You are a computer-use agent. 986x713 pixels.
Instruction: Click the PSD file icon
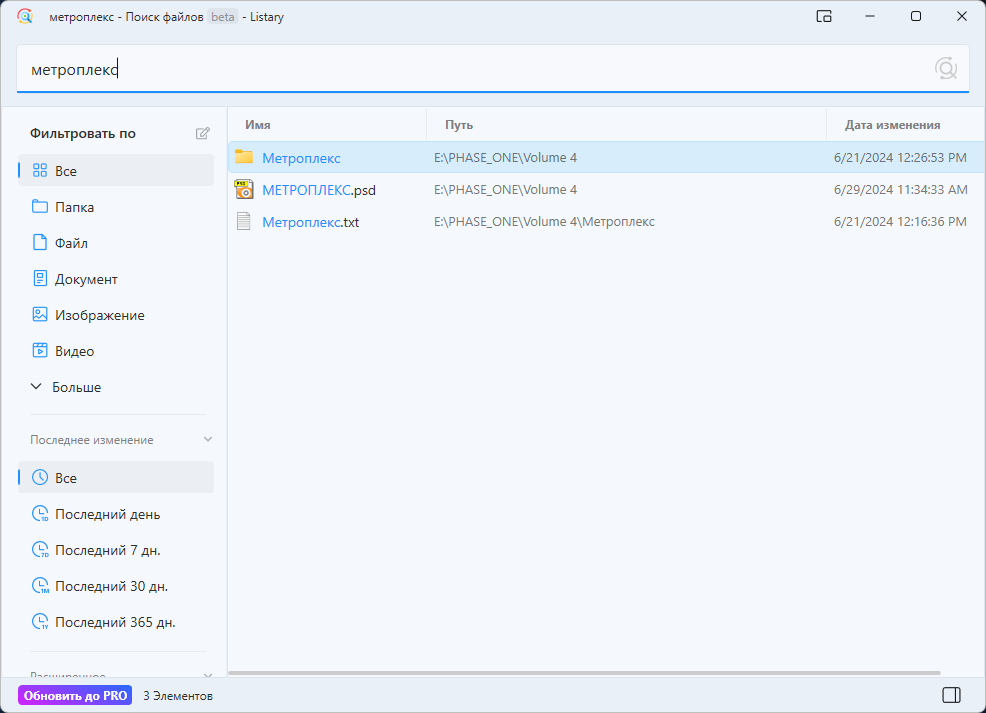click(x=243, y=189)
